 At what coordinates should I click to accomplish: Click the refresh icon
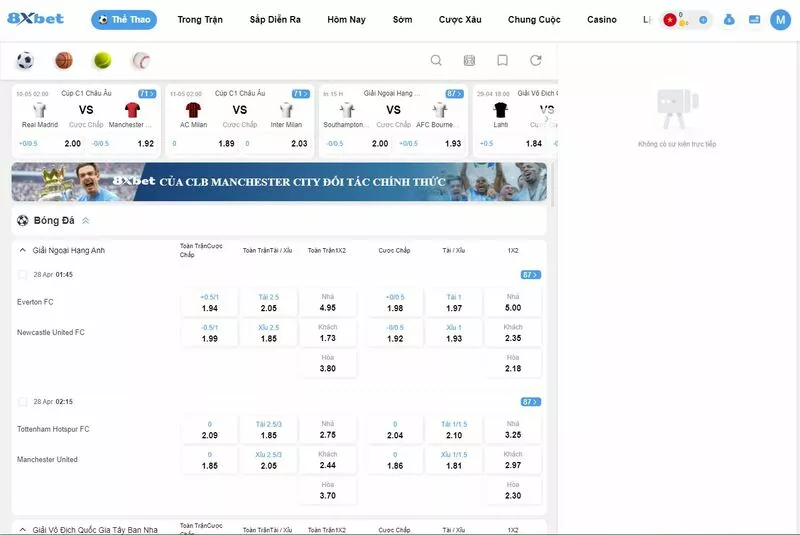(x=536, y=60)
